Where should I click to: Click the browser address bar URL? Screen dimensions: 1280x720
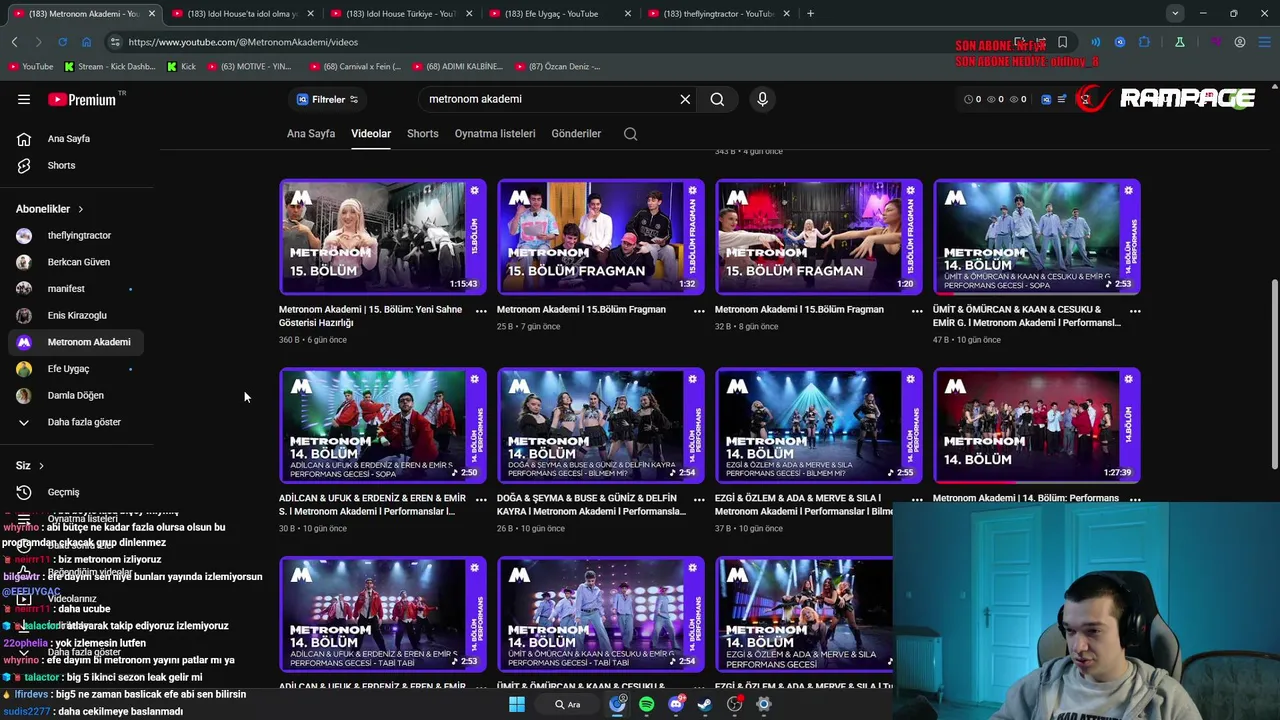[x=243, y=42]
